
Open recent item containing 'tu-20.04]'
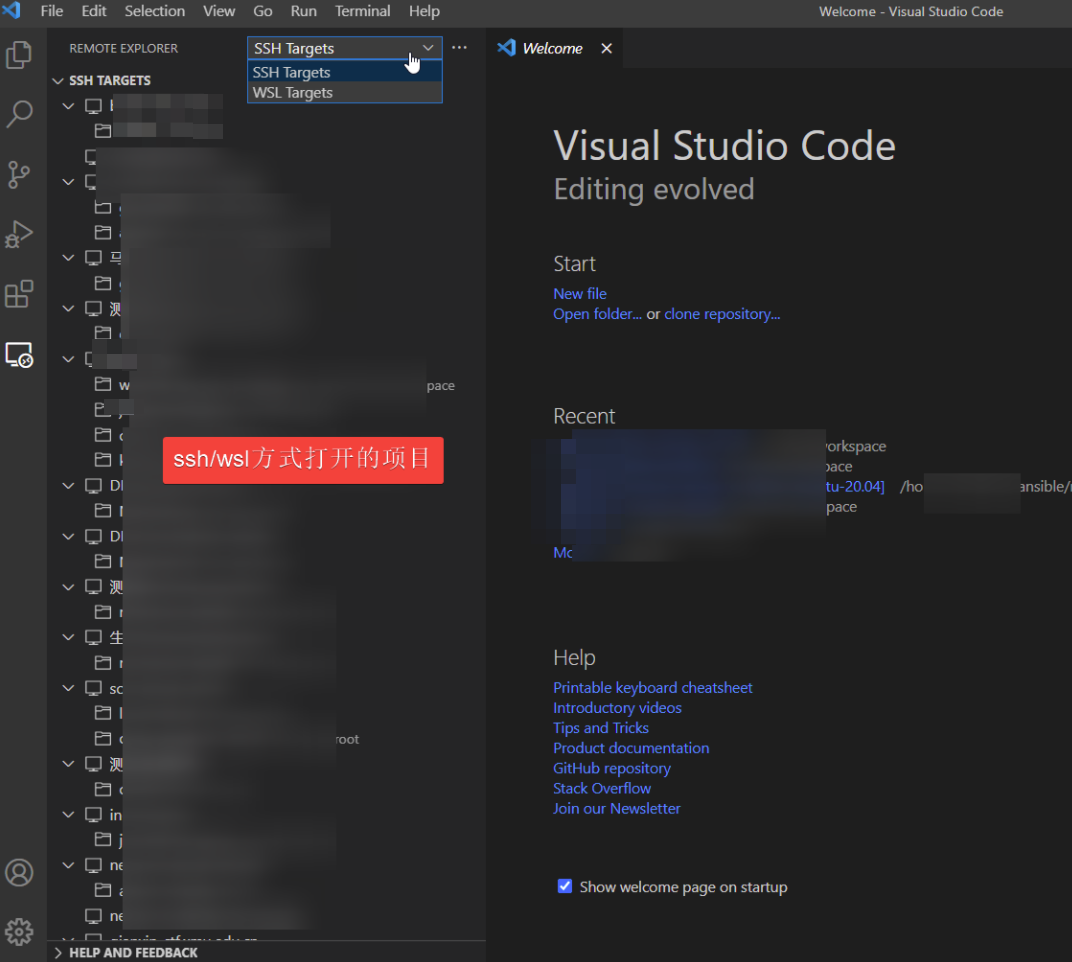click(855, 486)
